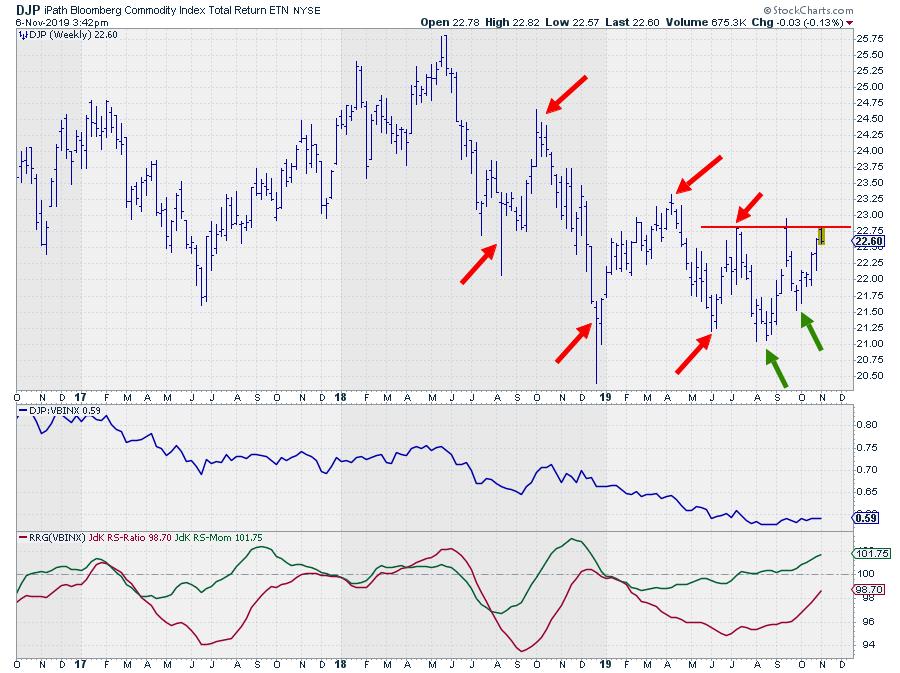900x673 pixels.
Task: Click the 24.00 price axis label
Action: coord(870,151)
